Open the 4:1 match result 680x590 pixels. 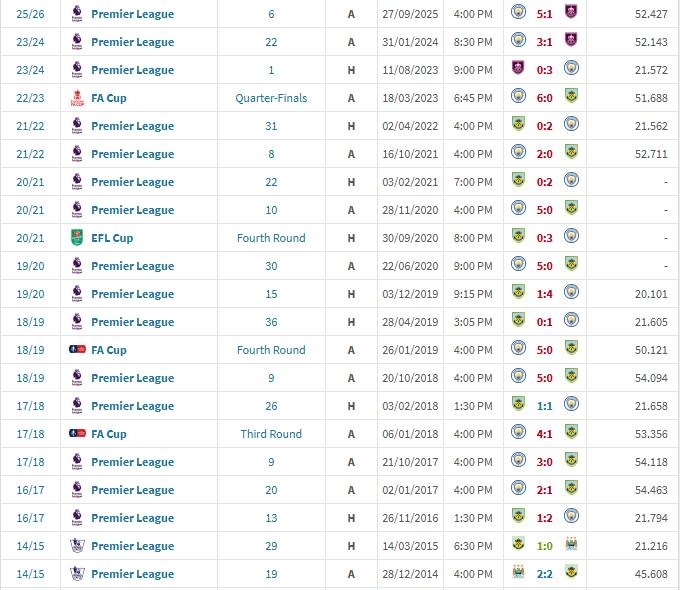click(x=543, y=434)
